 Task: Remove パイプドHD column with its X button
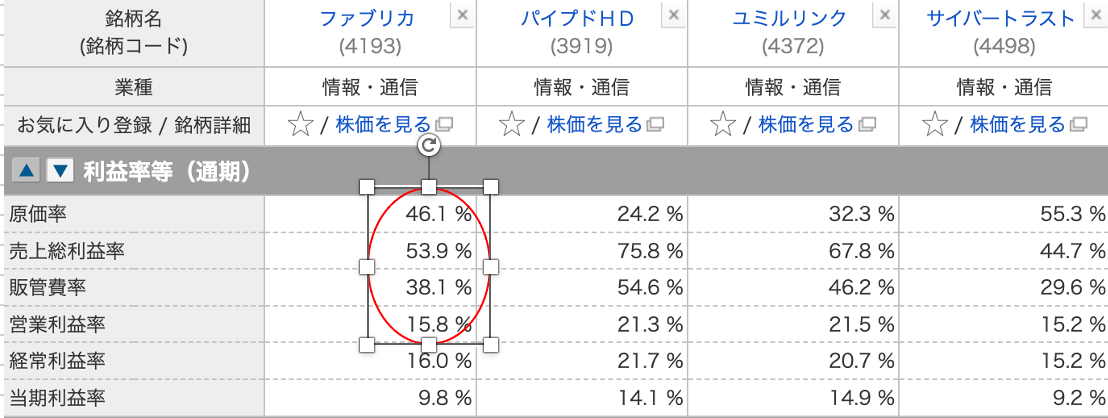(x=673, y=15)
